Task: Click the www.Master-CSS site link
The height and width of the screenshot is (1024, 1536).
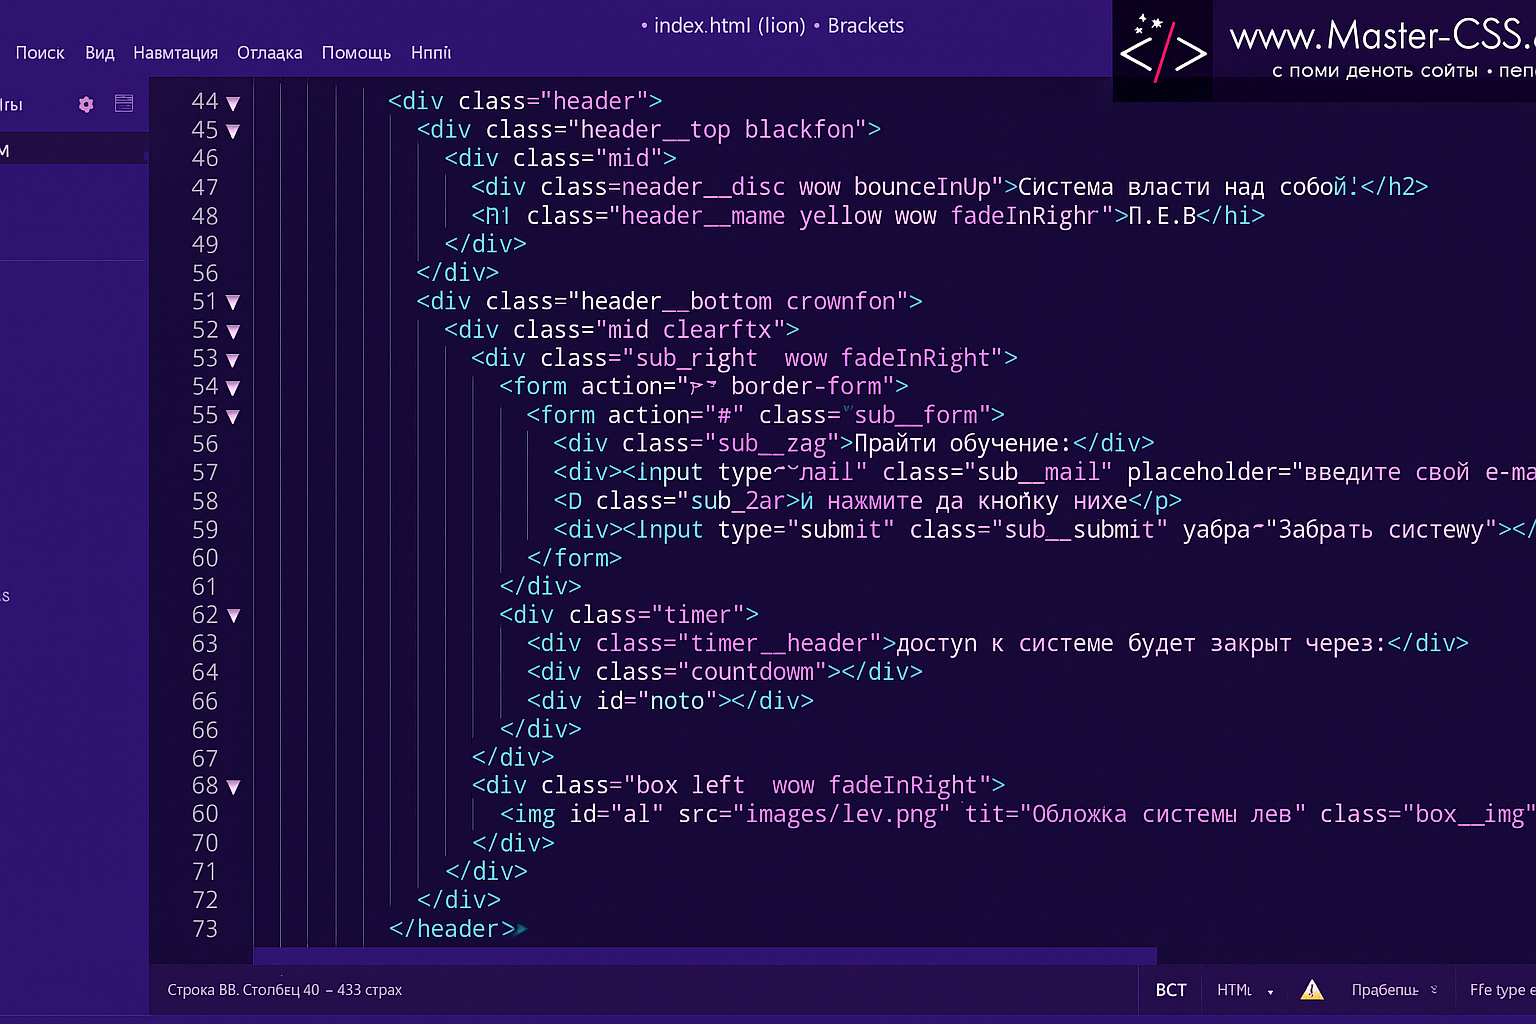Action: tap(1380, 37)
